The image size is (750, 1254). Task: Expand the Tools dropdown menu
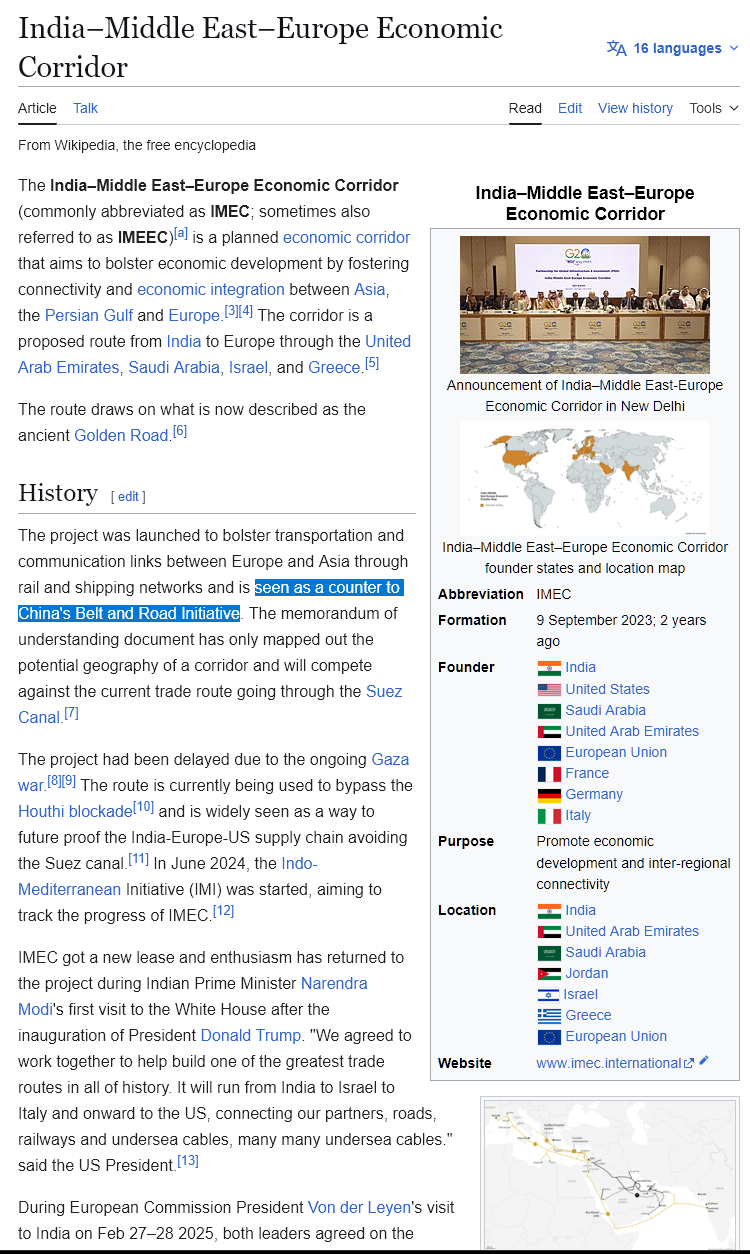click(714, 108)
